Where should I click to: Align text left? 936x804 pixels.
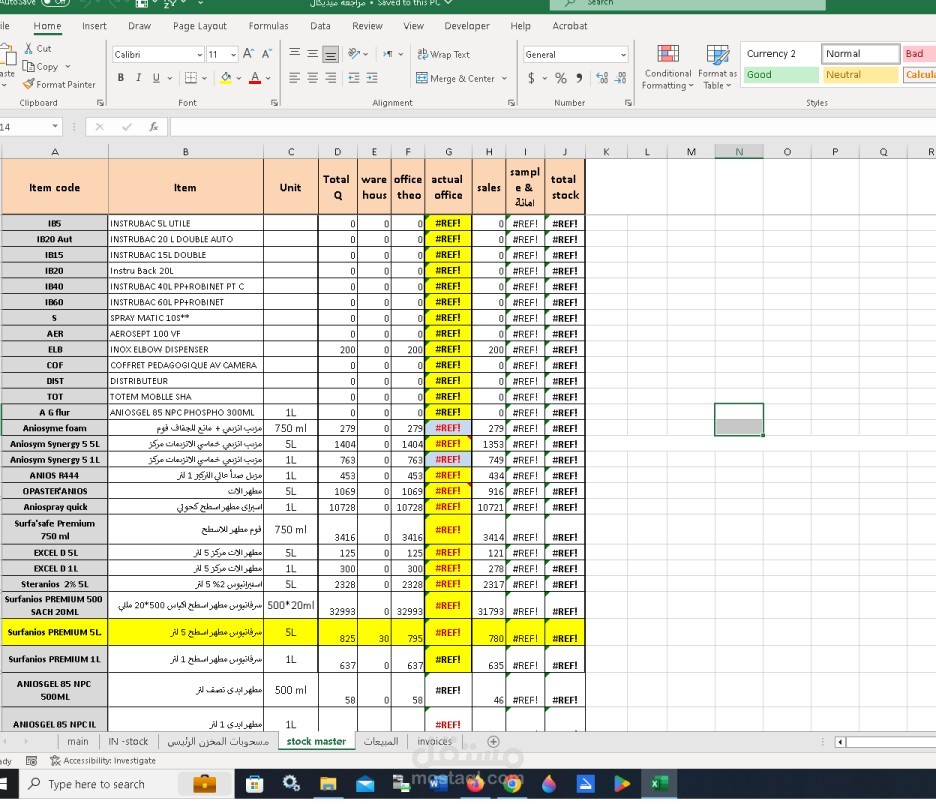(294, 78)
